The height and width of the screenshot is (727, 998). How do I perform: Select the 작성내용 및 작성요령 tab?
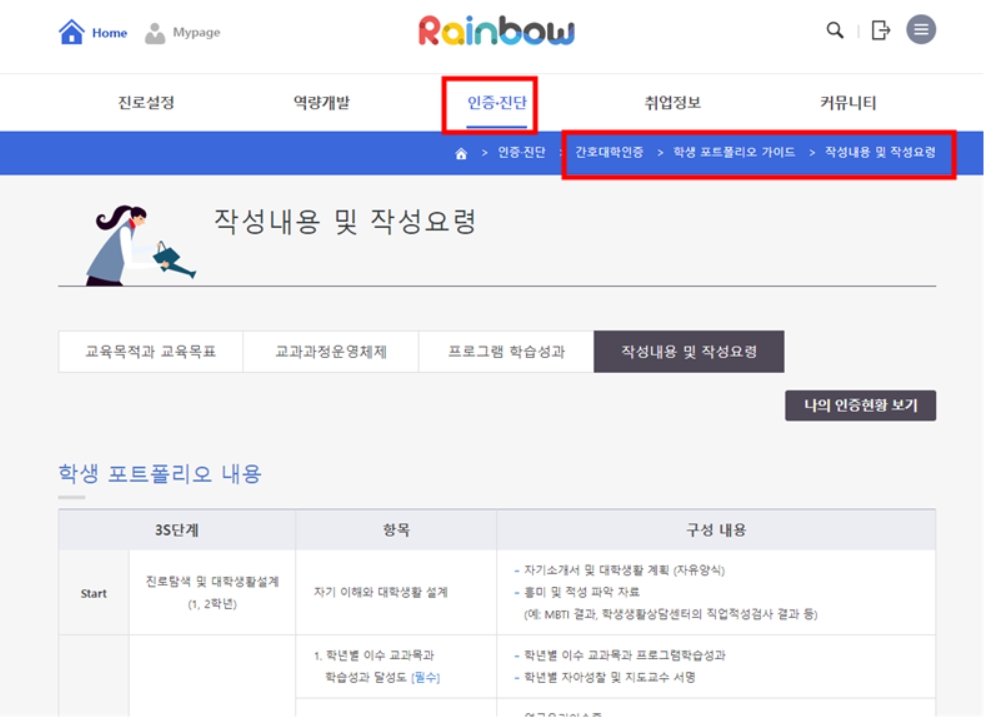click(689, 352)
